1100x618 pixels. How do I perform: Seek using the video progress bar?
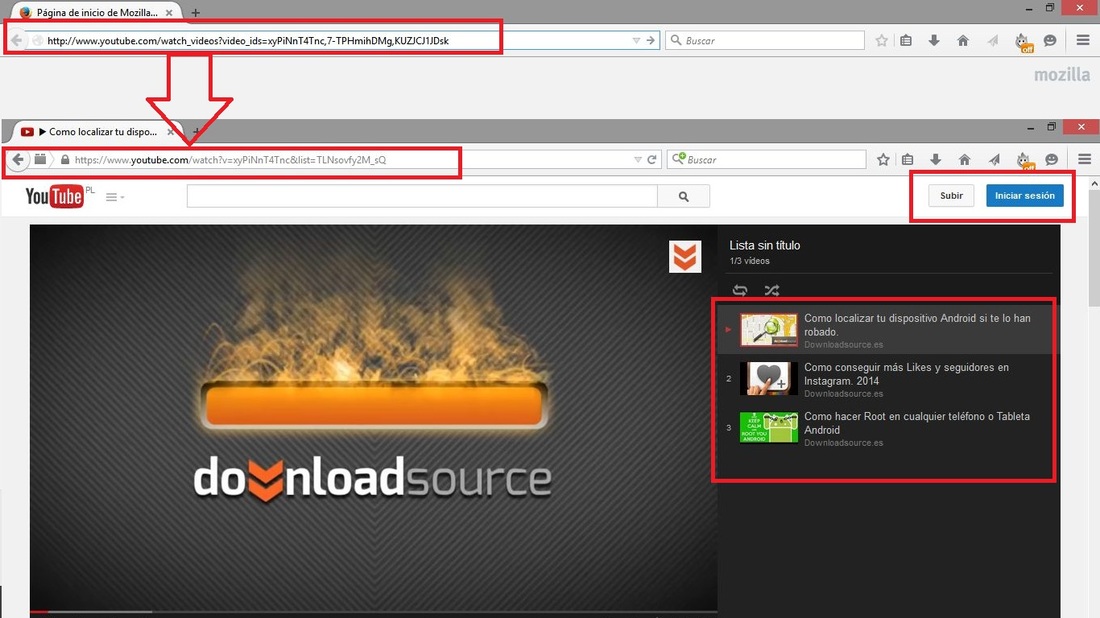click(x=373, y=612)
